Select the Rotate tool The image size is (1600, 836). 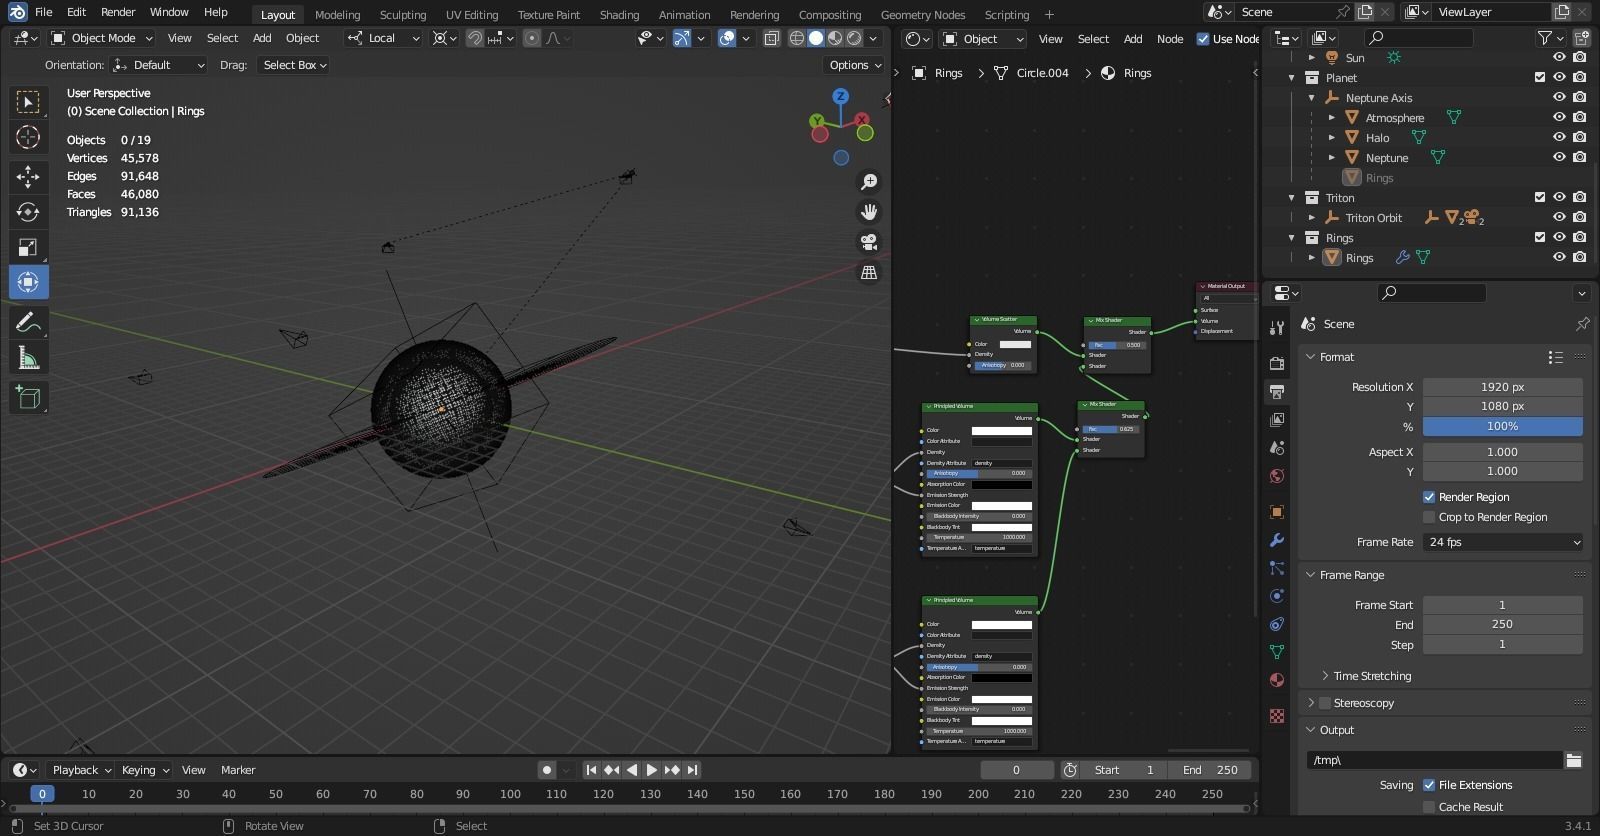pos(28,212)
